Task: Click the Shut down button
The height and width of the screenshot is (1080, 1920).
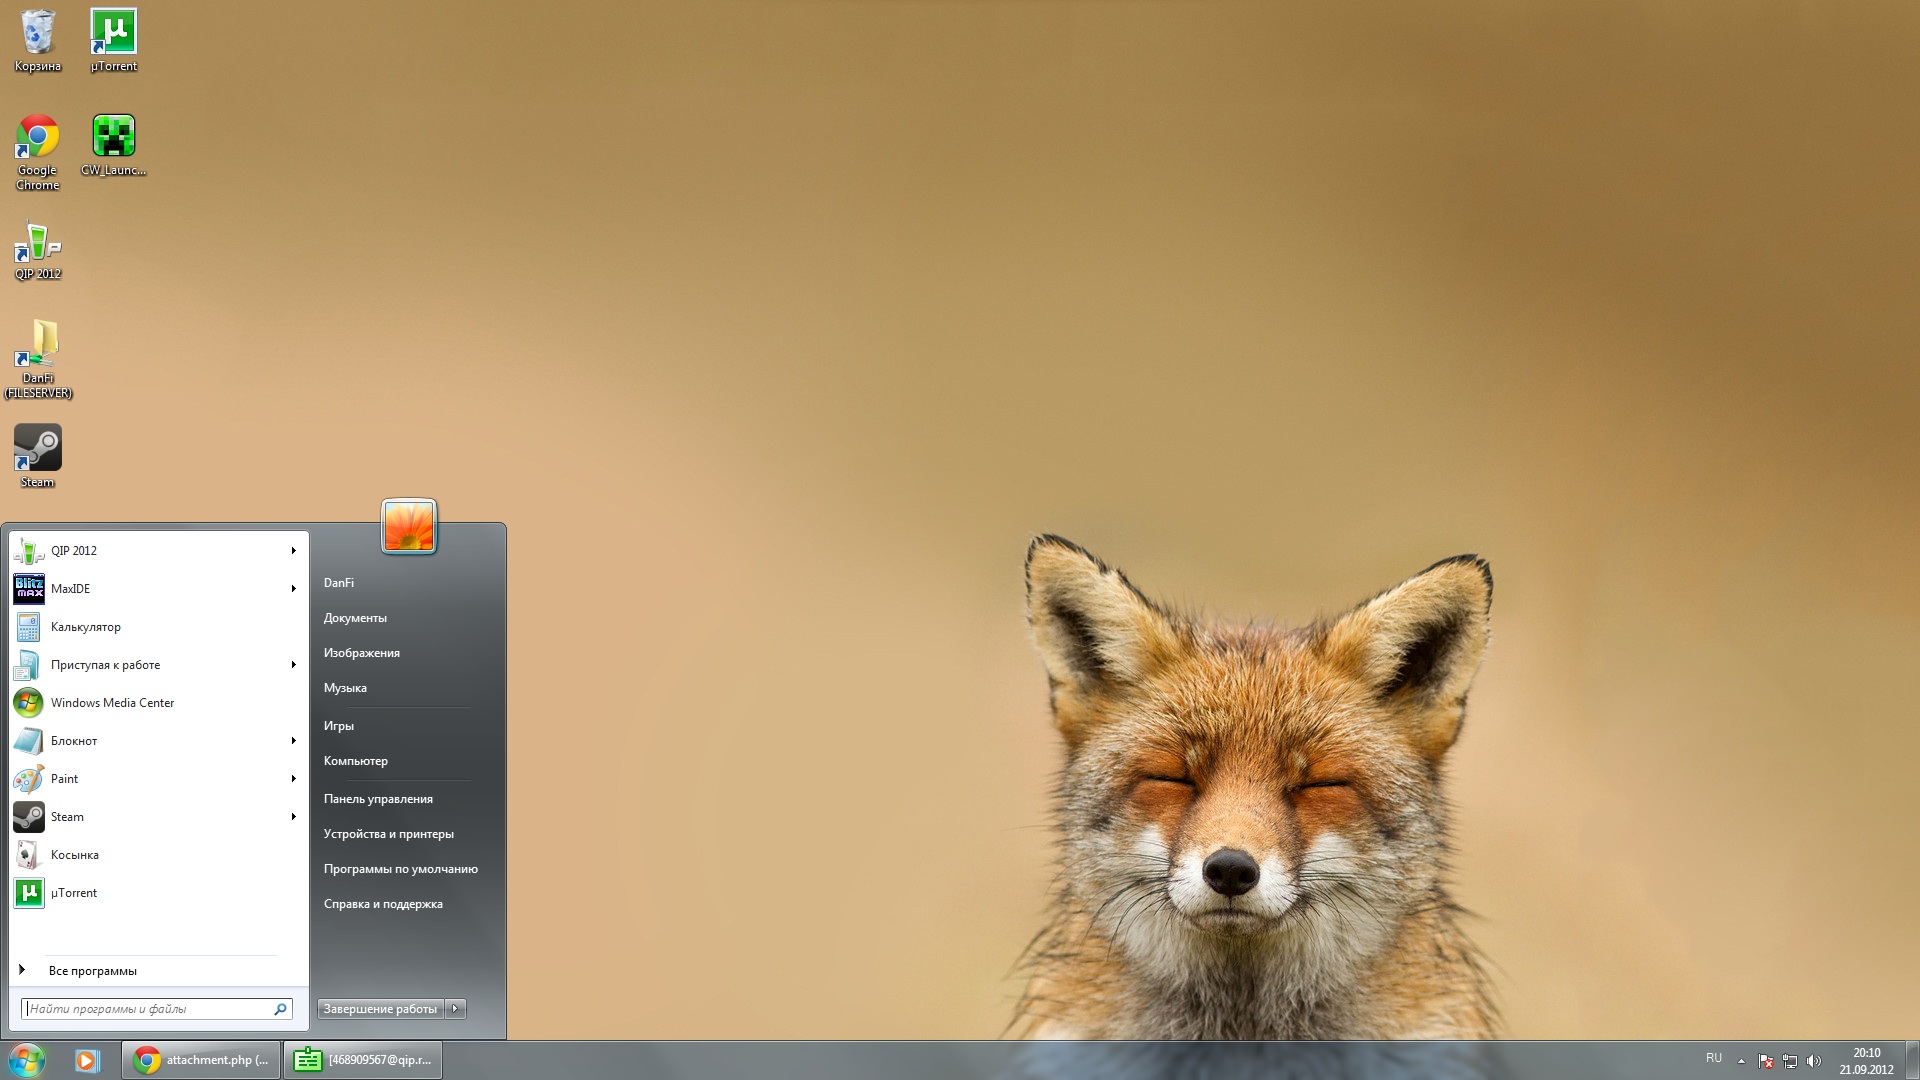Action: click(380, 1009)
